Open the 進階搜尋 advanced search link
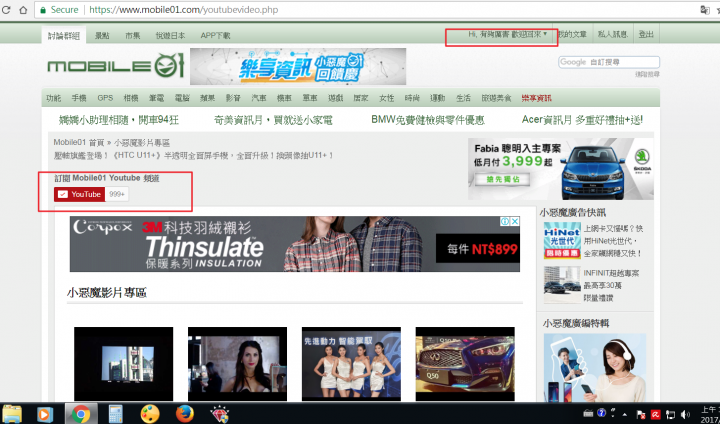The image size is (720, 424). [647, 74]
